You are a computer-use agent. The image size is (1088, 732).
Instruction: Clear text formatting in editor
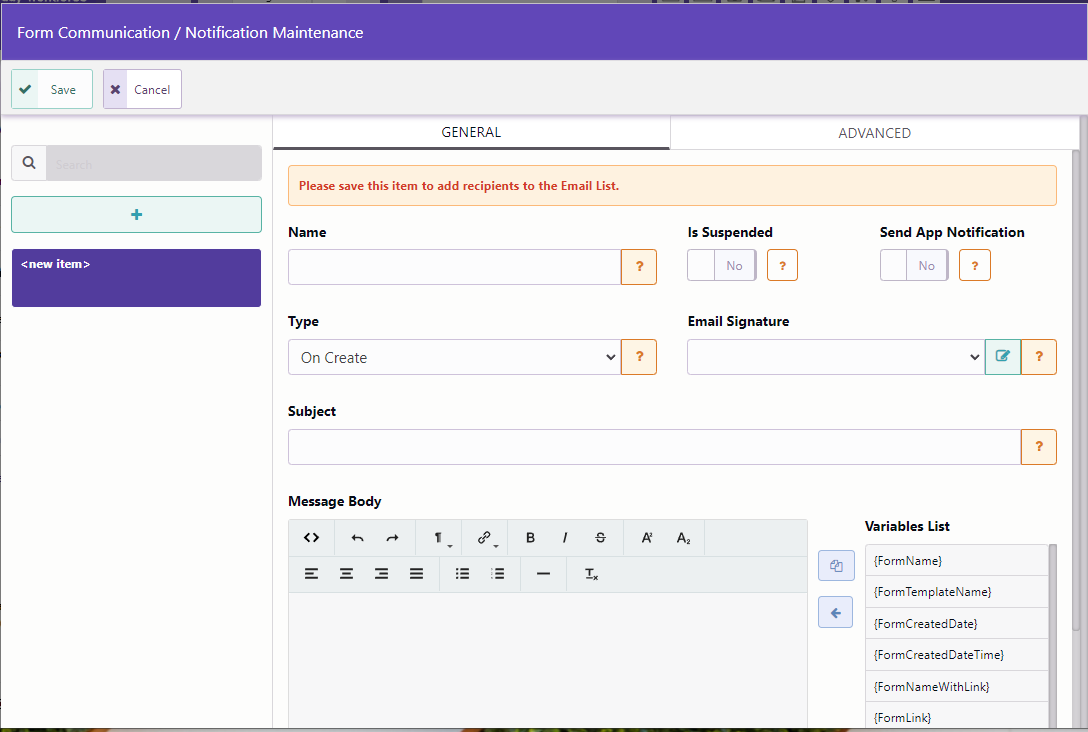[x=591, y=574]
